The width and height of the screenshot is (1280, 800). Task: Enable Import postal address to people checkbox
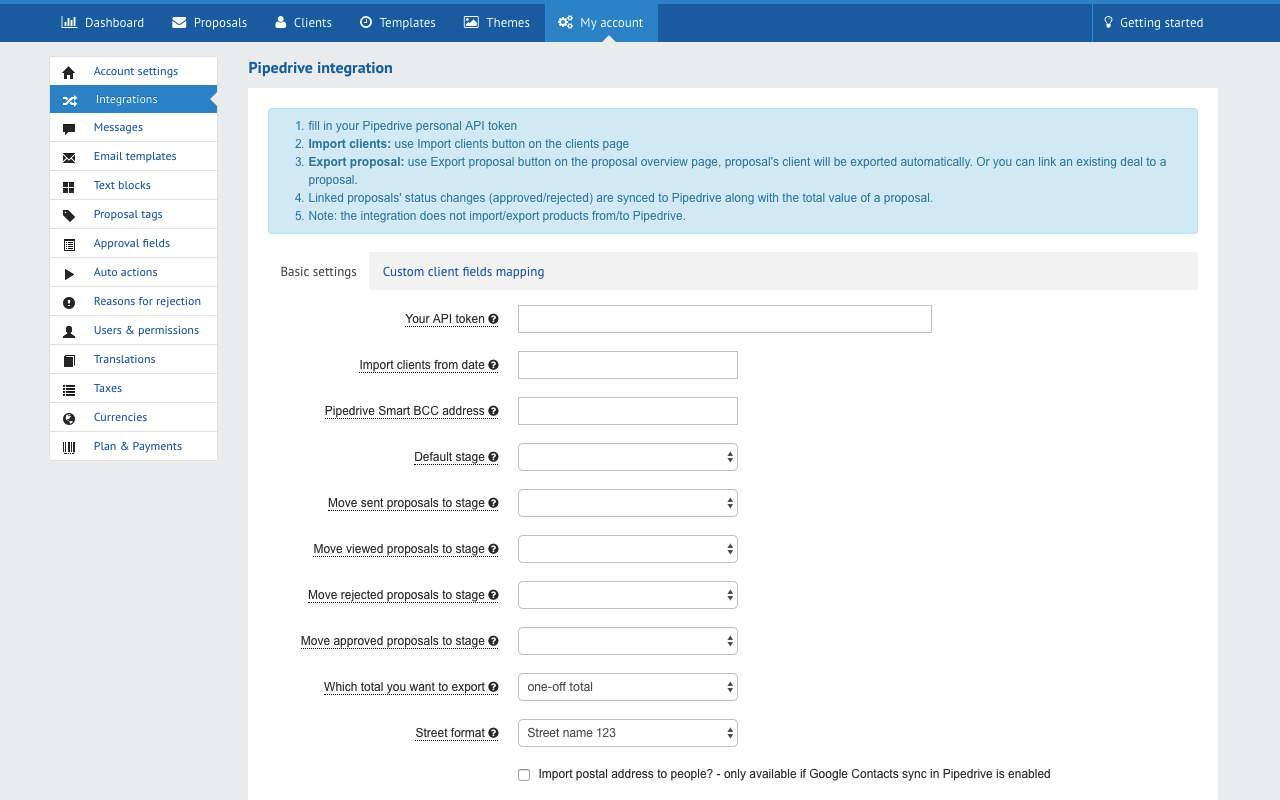pos(524,775)
